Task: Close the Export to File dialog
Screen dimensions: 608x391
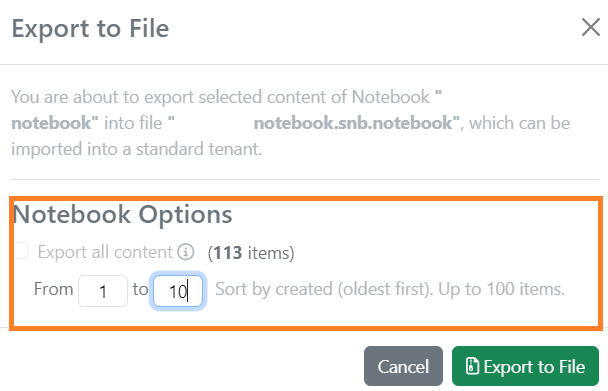Action: (x=591, y=28)
